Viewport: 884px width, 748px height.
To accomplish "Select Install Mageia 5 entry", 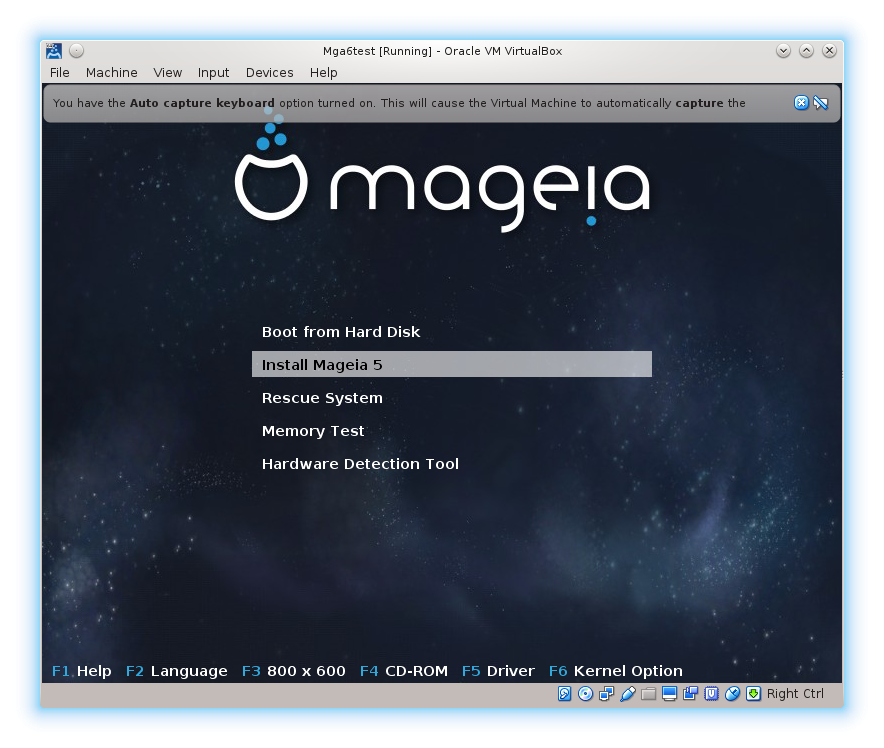I will pos(452,365).
